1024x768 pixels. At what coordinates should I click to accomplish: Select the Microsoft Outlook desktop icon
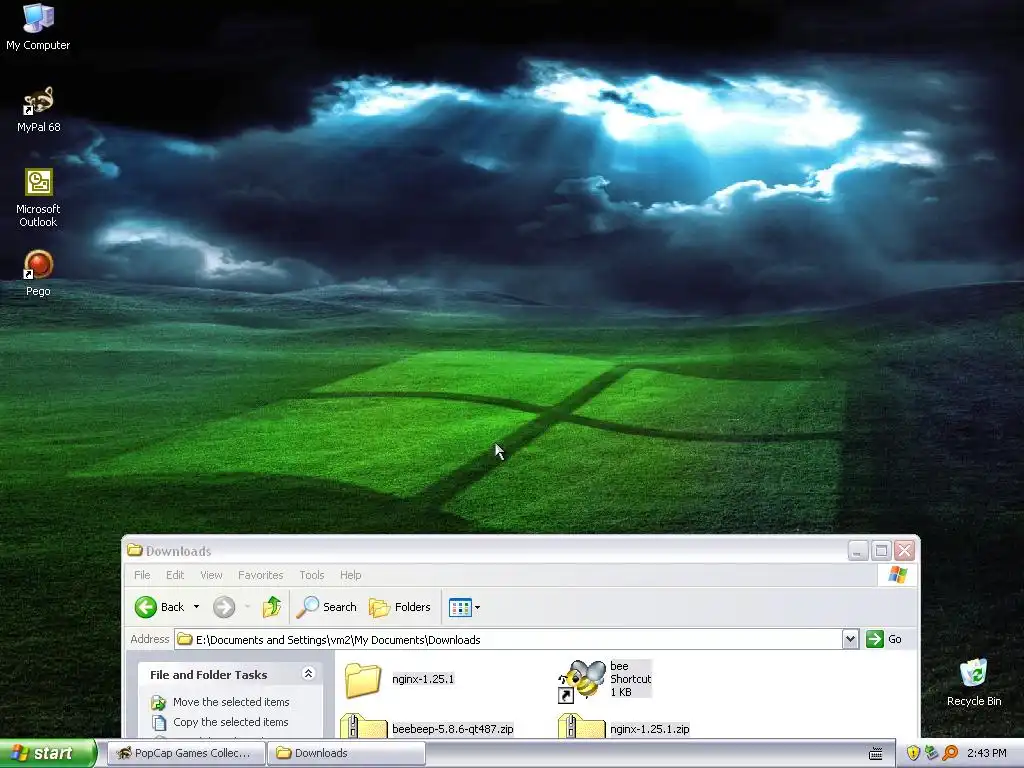[x=38, y=198]
